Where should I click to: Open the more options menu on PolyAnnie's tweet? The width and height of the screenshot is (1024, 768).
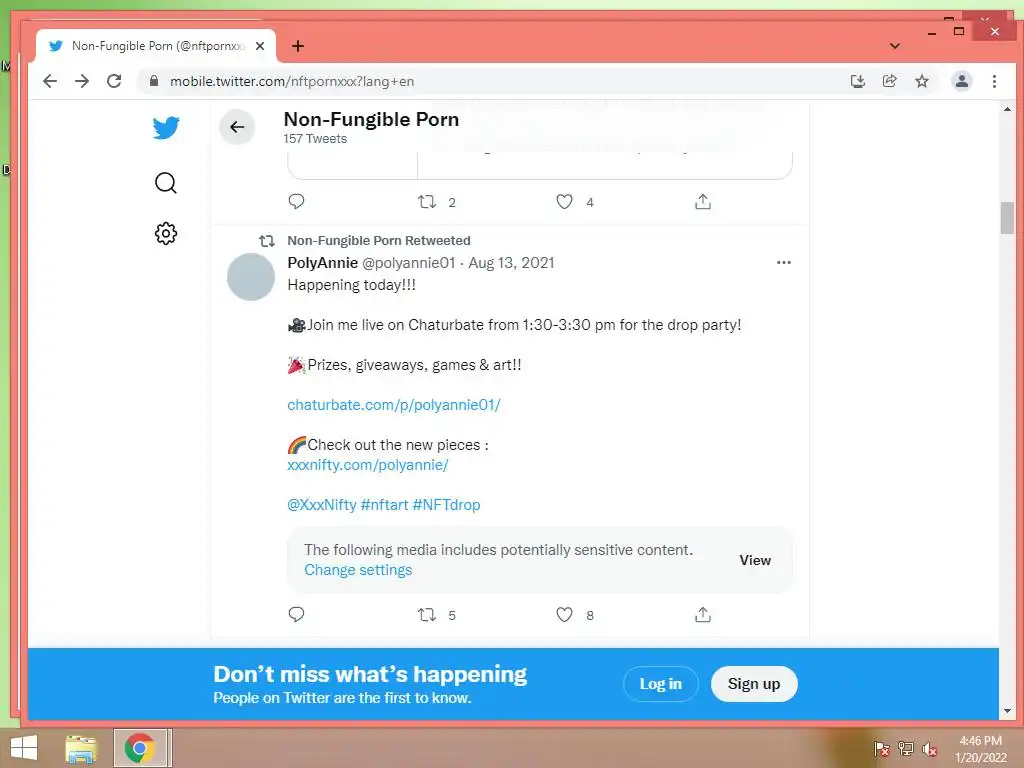coord(784,263)
